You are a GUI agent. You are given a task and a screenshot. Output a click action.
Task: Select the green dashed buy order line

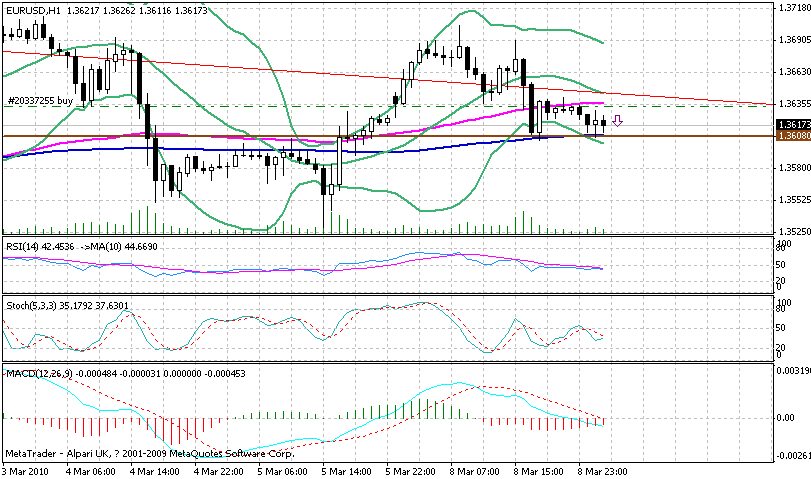388,106
